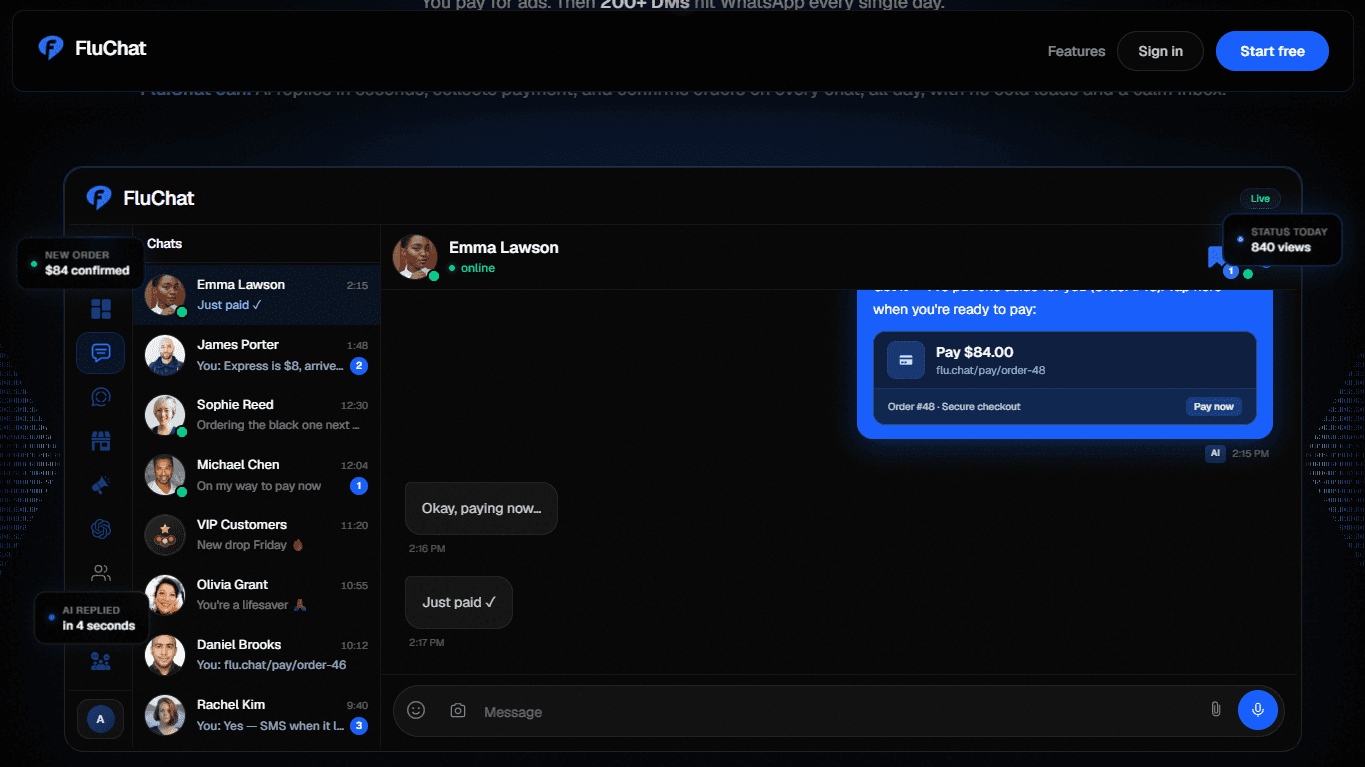Click the FluChat logo inside the app window
Viewport: 1365px width, 767px height.
140,198
